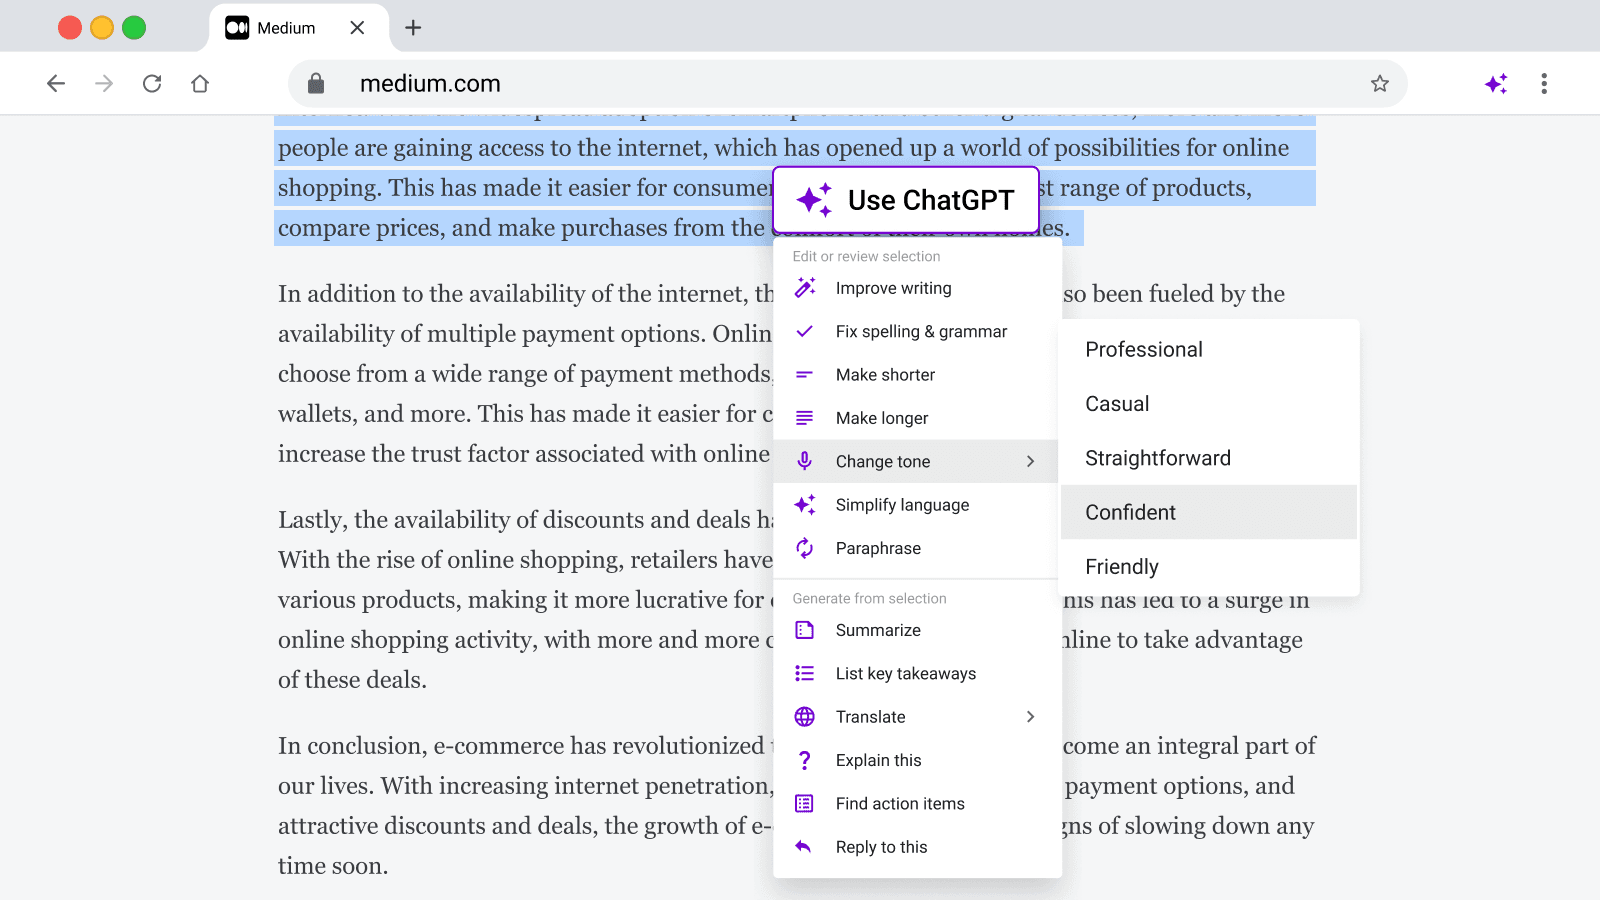Expand the Change tone submenu arrow
Viewport: 1600px width, 900px height.
click(x=1030, y=461)
